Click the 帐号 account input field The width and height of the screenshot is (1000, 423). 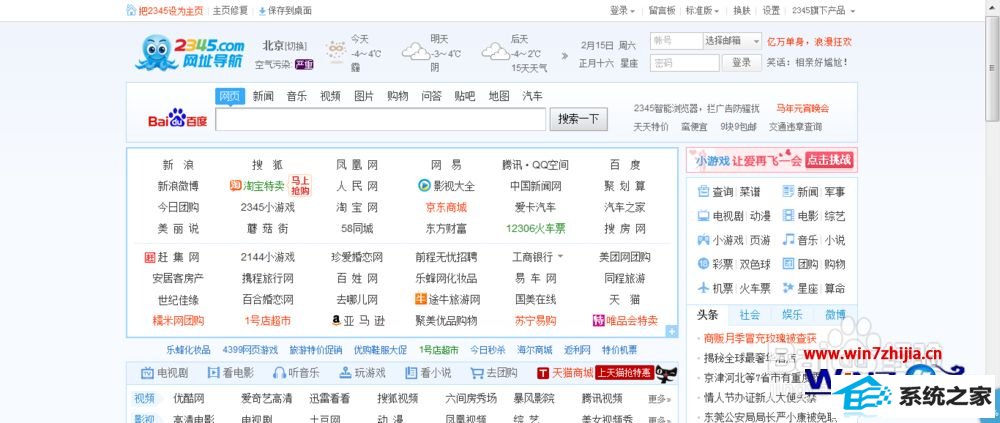[675, 41]
